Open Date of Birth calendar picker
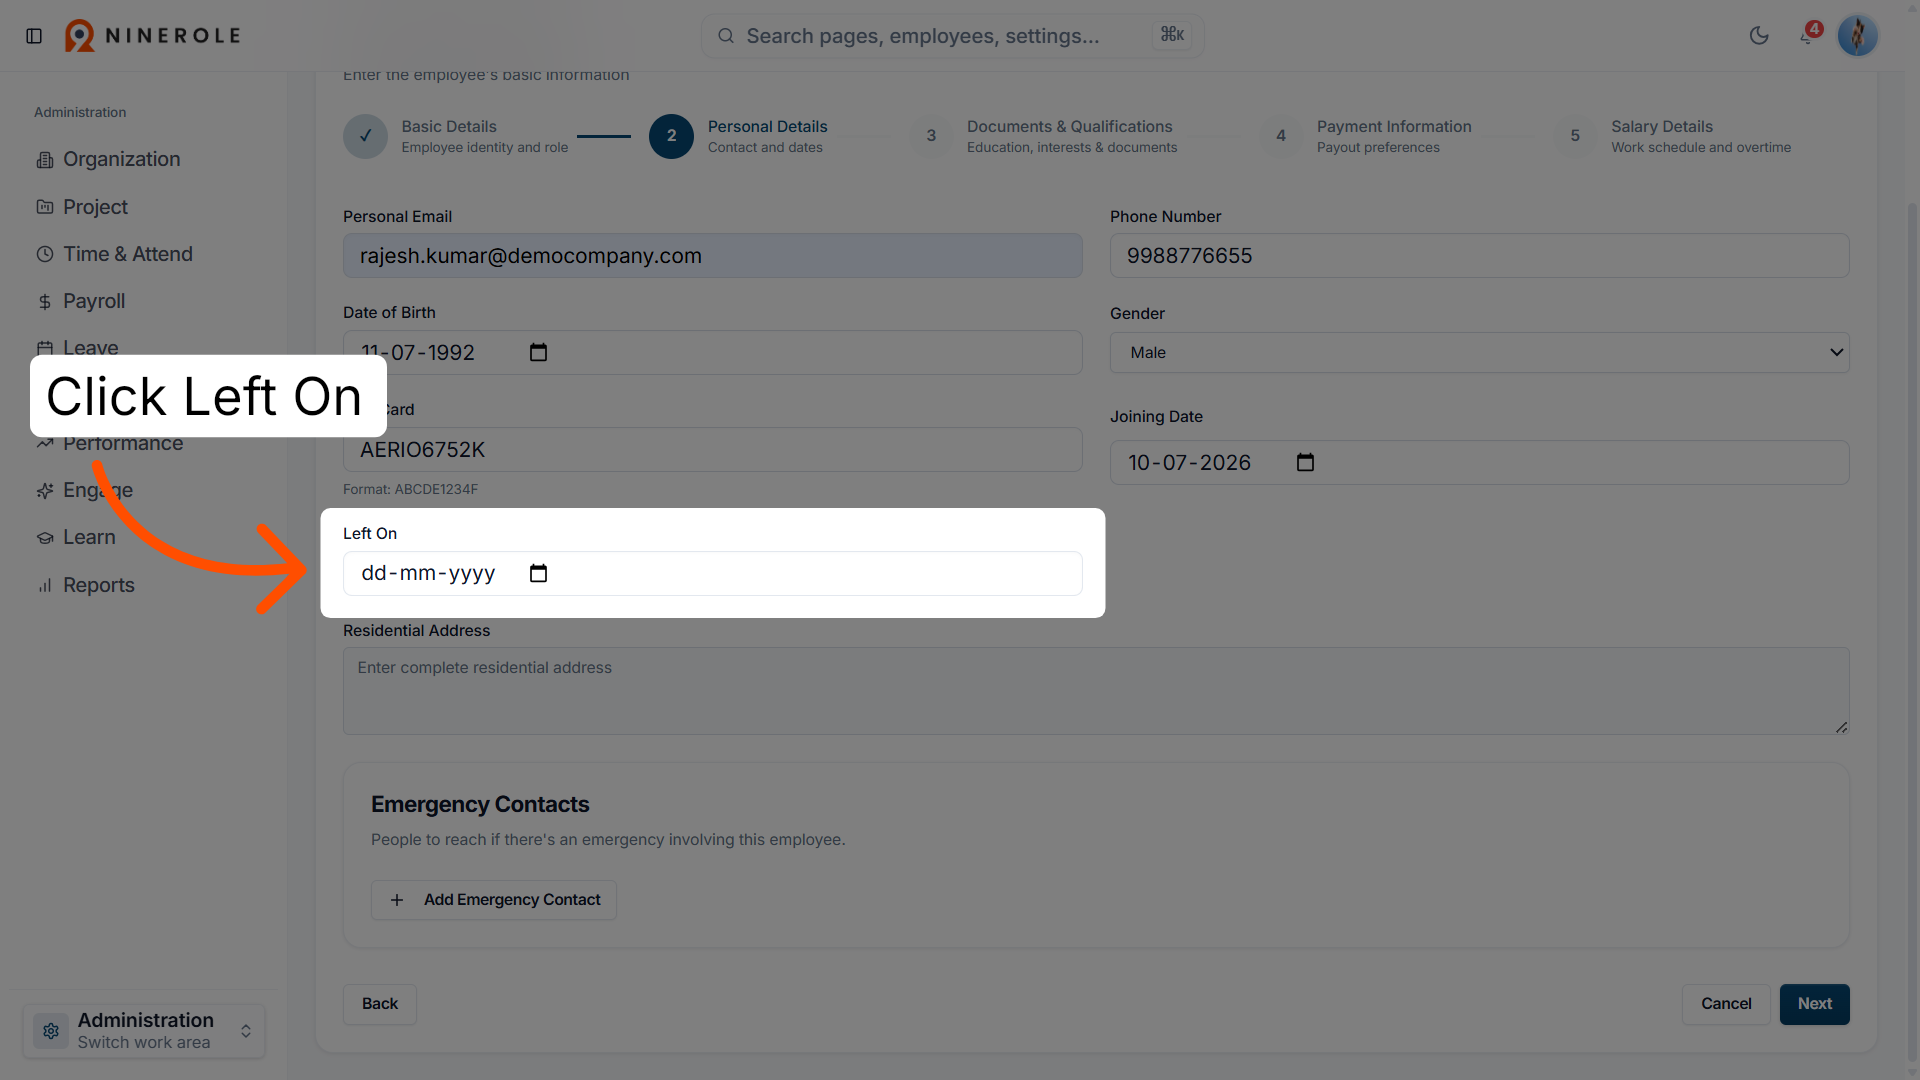This screenshot has height=1080, width=1920. [538, 352]
